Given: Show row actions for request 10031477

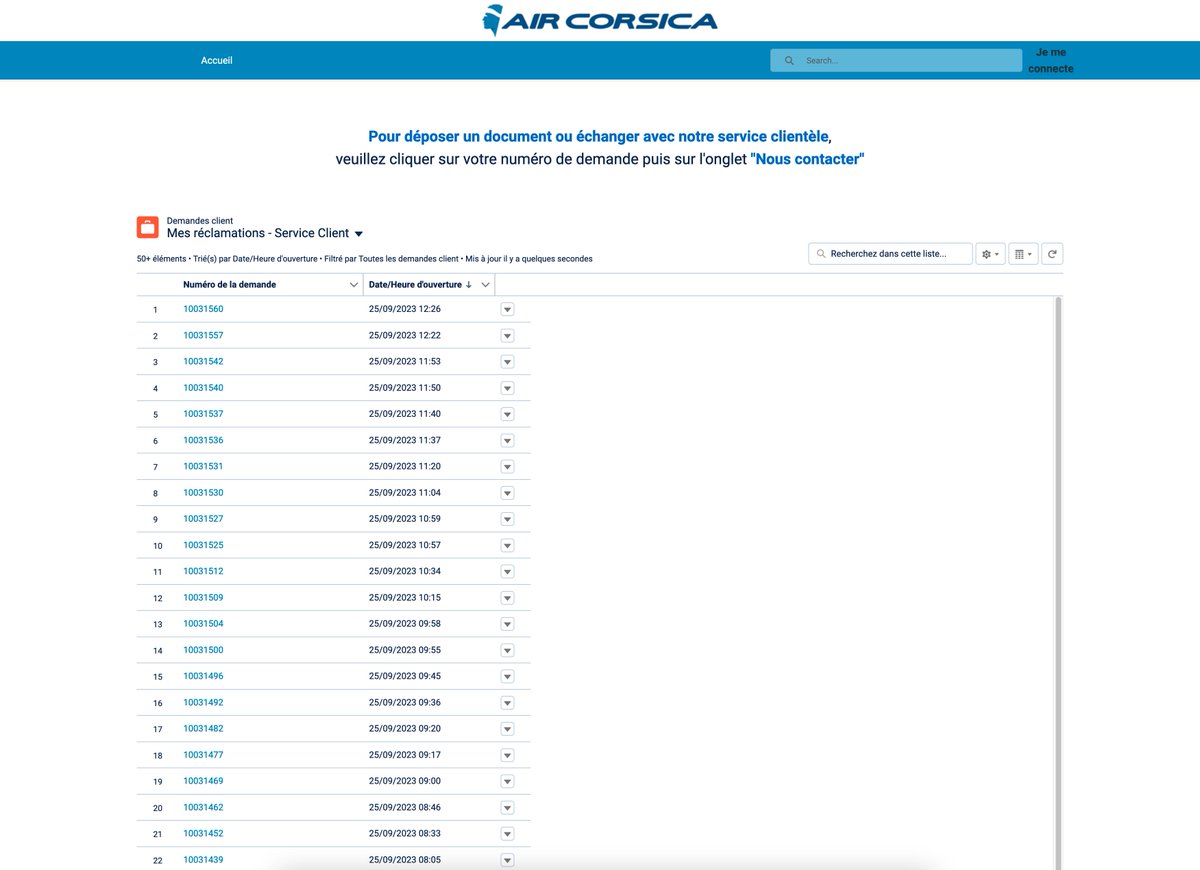Looking at the screenshot, I should coord(507,755).
